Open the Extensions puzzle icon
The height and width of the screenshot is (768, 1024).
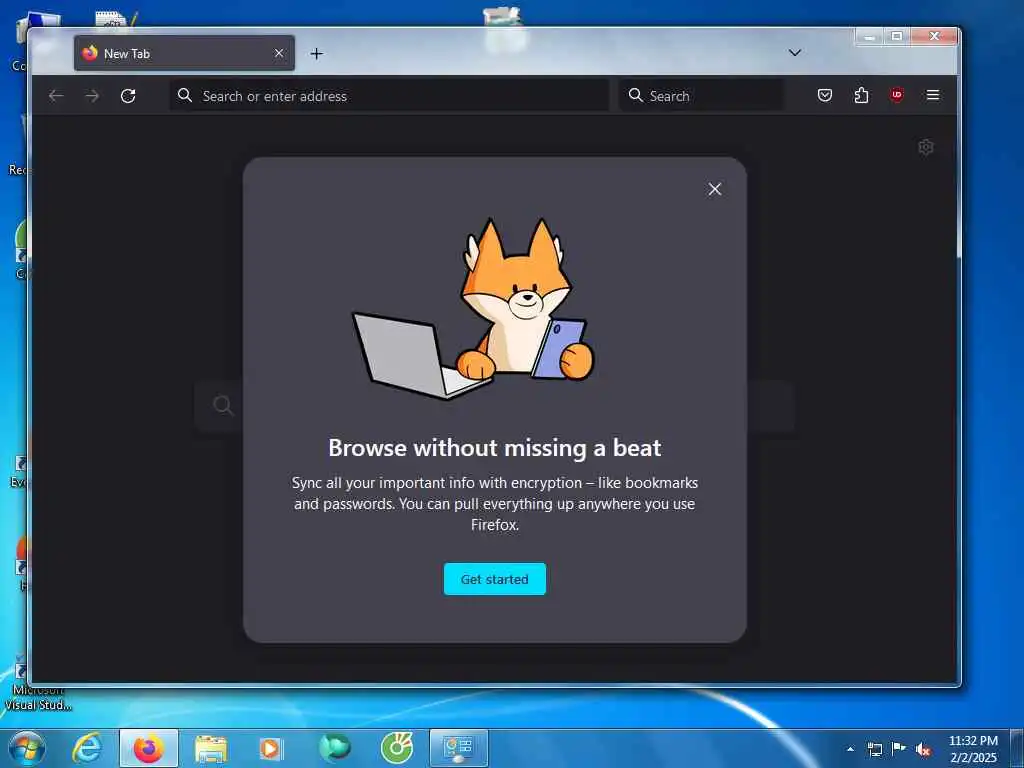(x=861, y=95)
